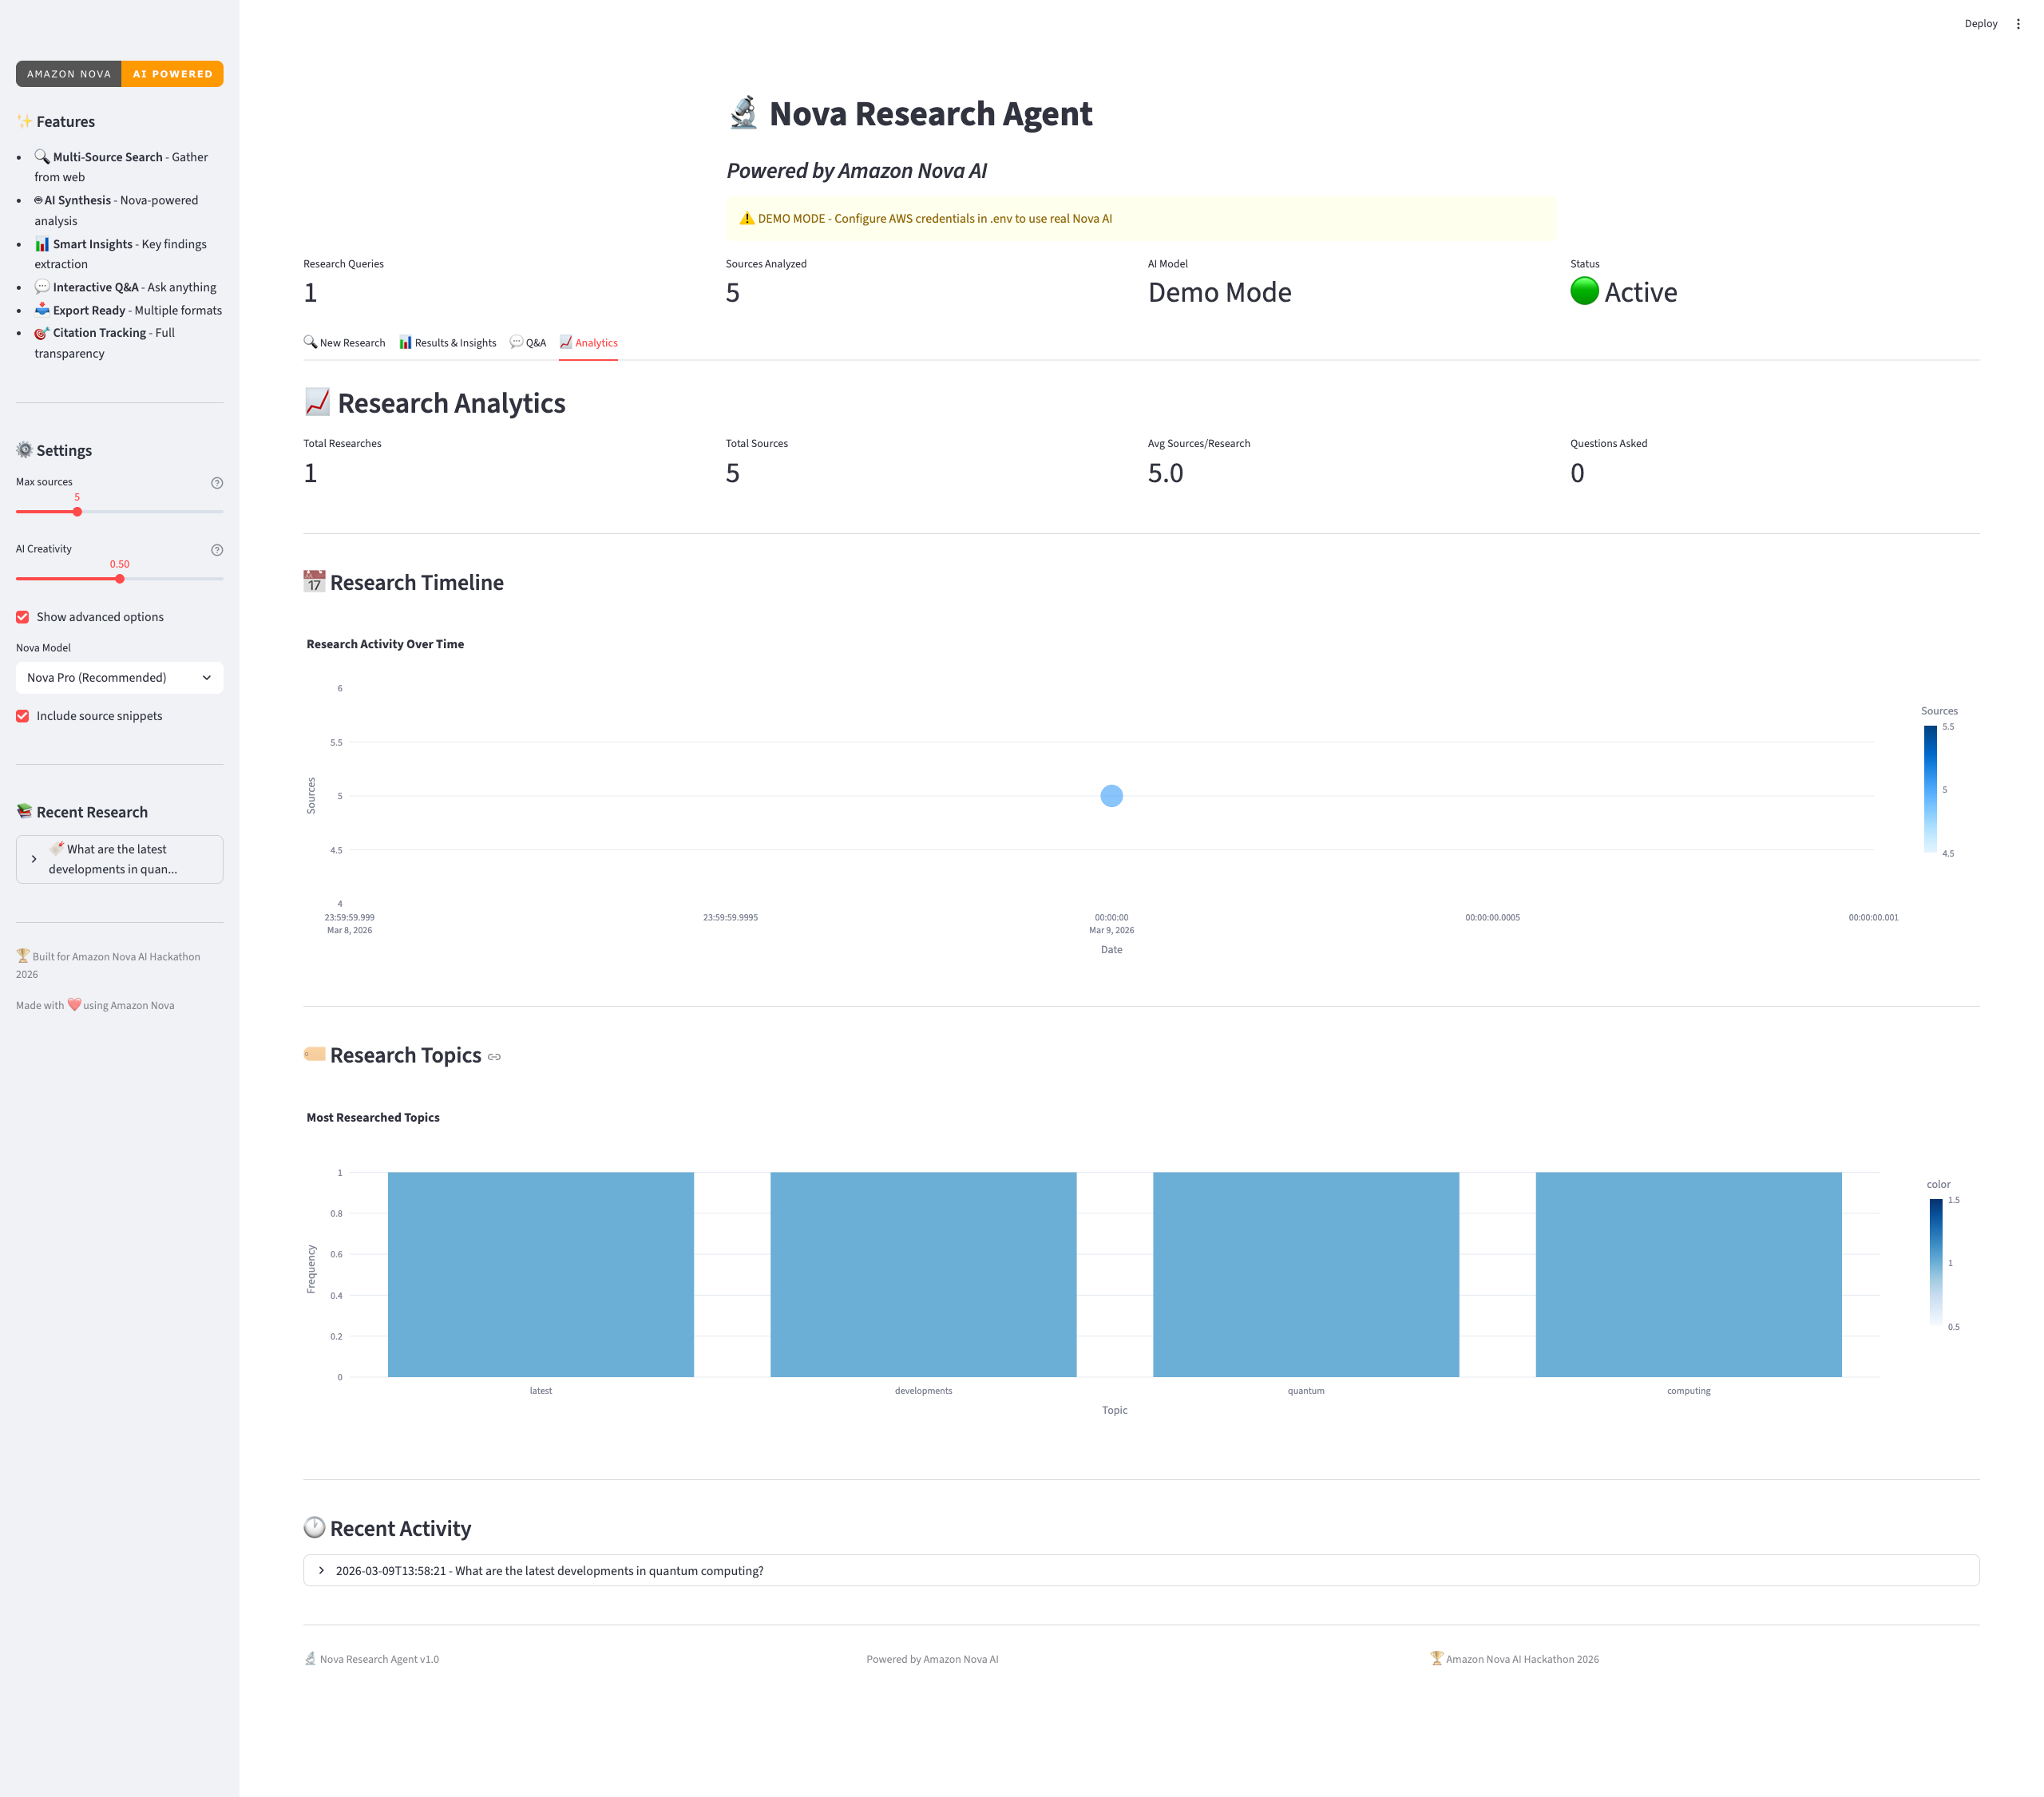Click the chart icon beside Research Analytics heading
Image resolution: width=2044 pixels, height=1797 pixels.
coord(317,402)
